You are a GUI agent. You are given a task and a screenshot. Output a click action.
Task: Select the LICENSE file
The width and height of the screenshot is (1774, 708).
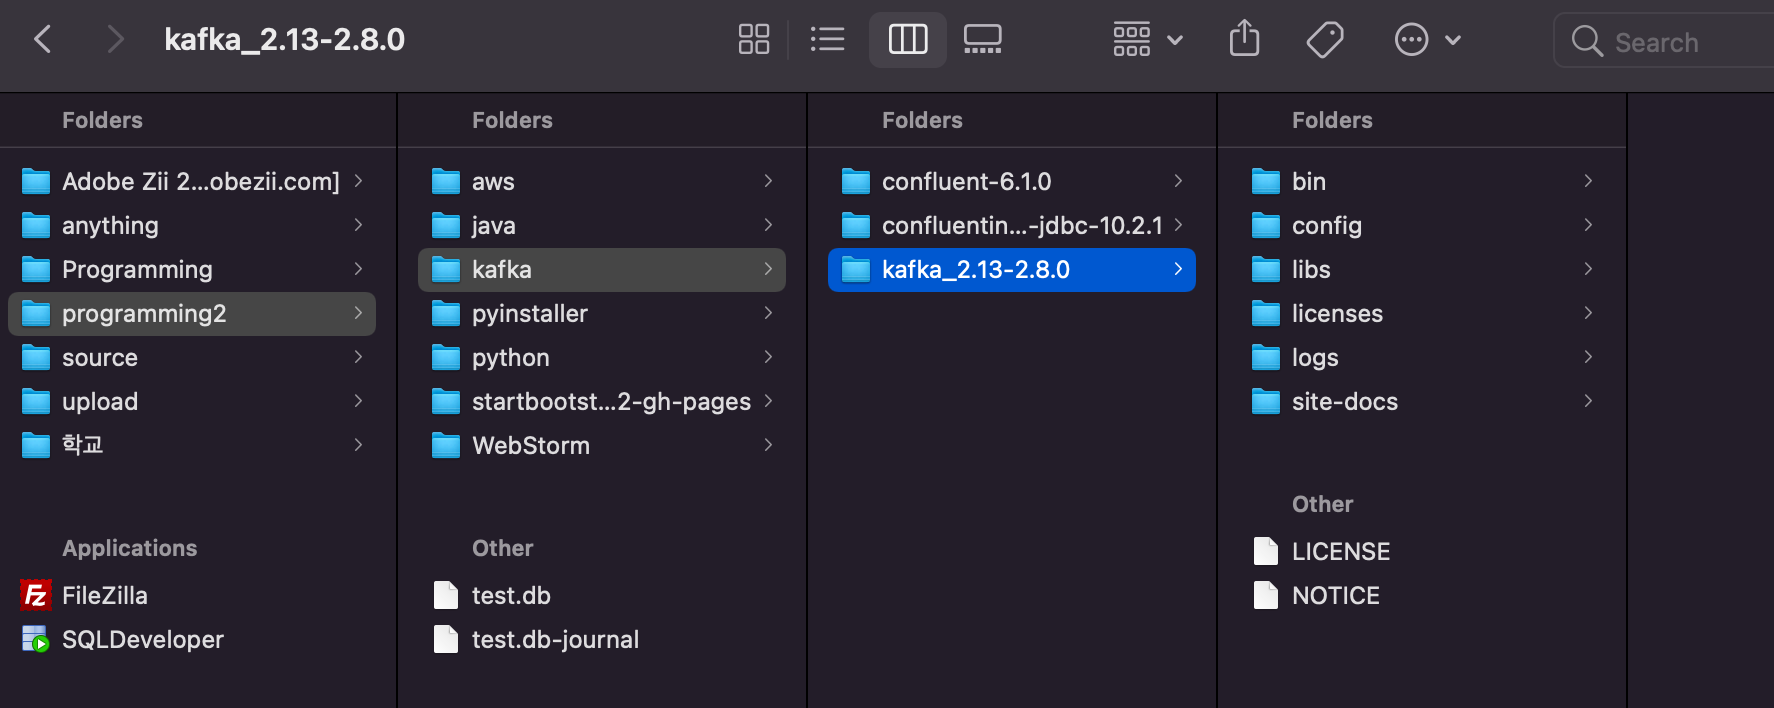pyautogui.click(x=1422, y=551)
